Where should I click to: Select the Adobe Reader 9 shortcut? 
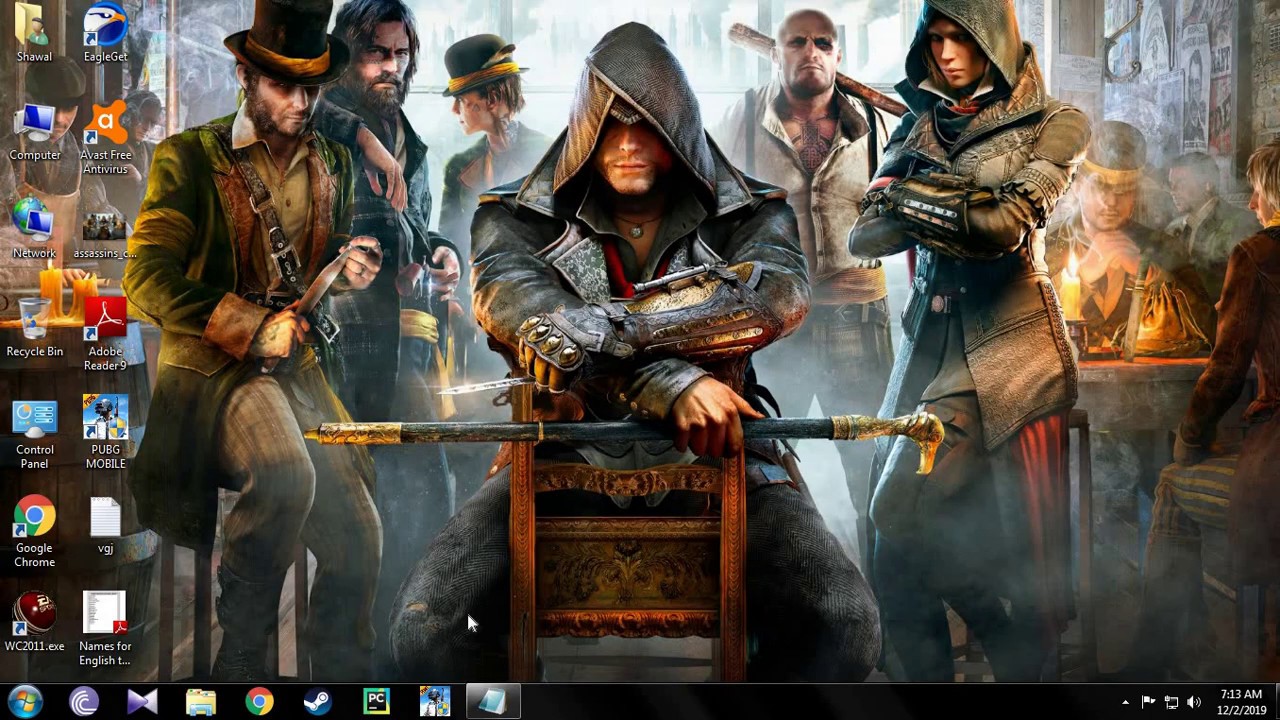(105, 335)
